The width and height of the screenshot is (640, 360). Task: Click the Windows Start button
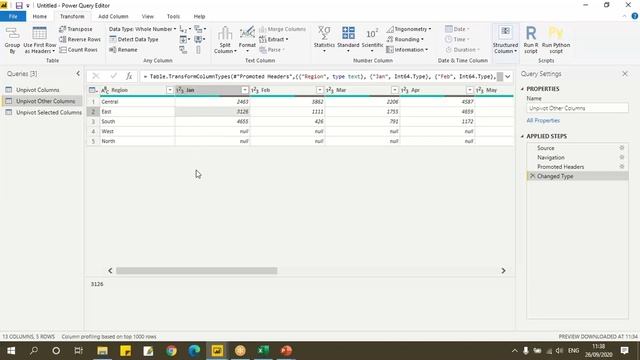click(x=11, y=350)
